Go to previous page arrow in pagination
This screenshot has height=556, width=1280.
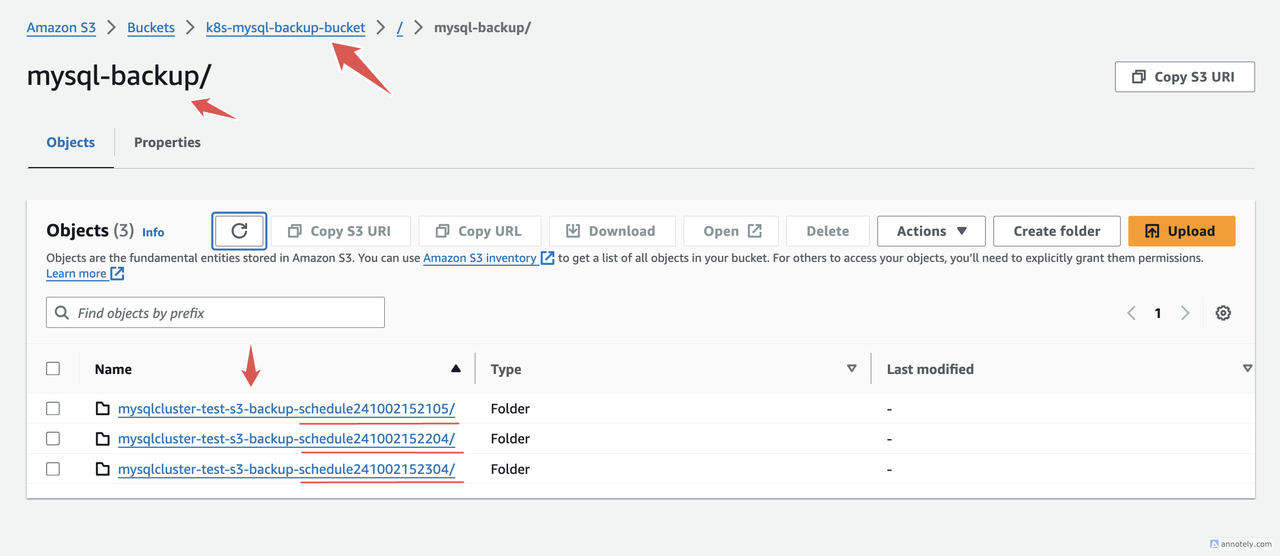point(1132,313)
